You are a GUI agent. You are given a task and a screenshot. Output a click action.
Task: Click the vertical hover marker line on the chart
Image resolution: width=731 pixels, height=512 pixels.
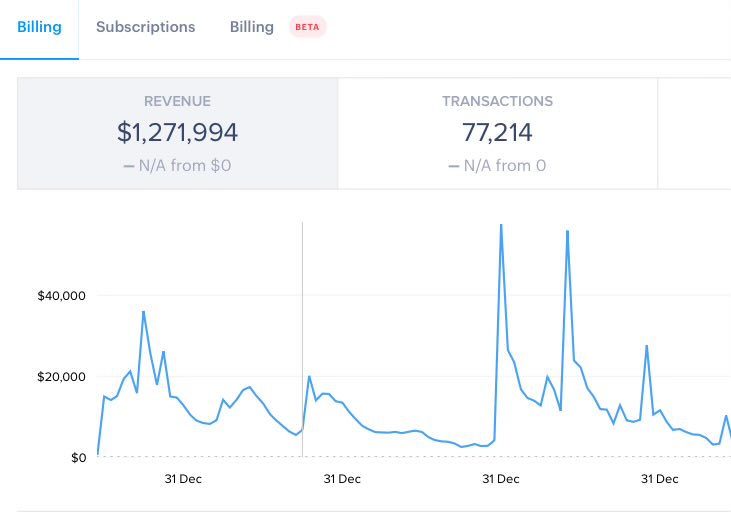point(302,339)
